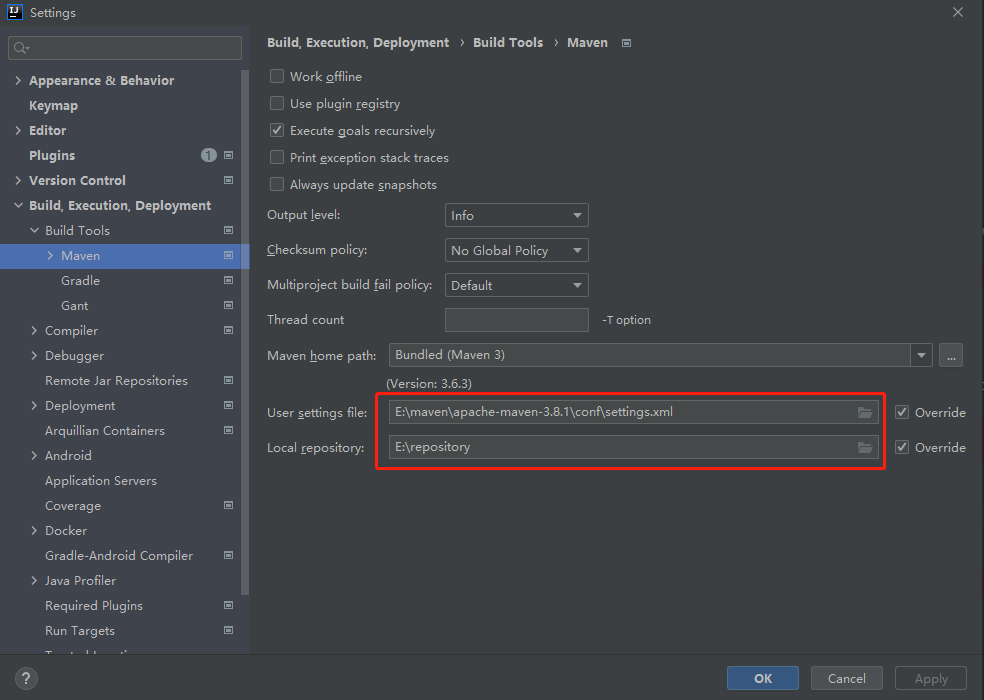The image size is (984, 700).
Task: Click Build, Execution, Deployment breadcrumb
Action: coord(358,43)
